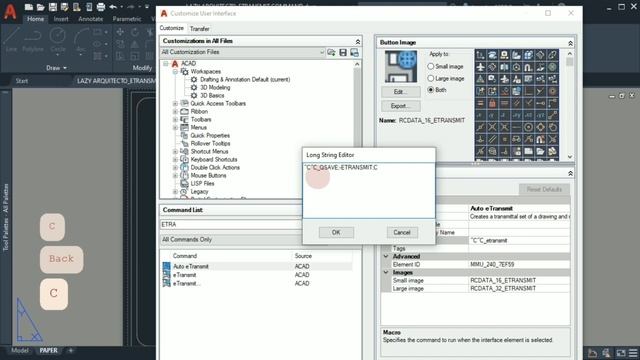The image size is (640, 360).
Task: Expand the Shortcut Menus tree node
Action: tap(175, 151)
